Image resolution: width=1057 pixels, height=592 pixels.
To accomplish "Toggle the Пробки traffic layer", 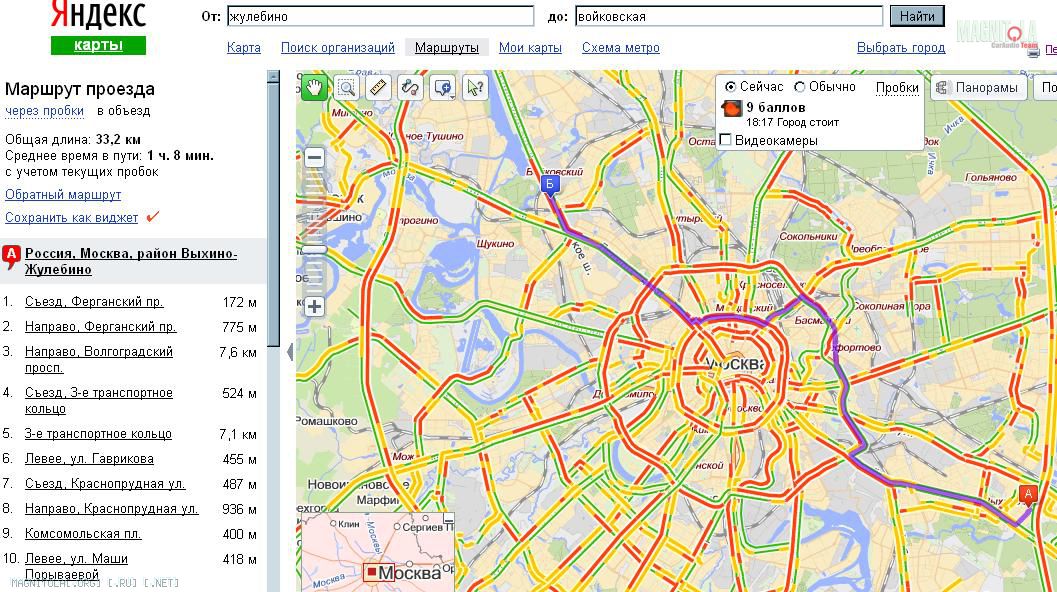I will [897, 88].
